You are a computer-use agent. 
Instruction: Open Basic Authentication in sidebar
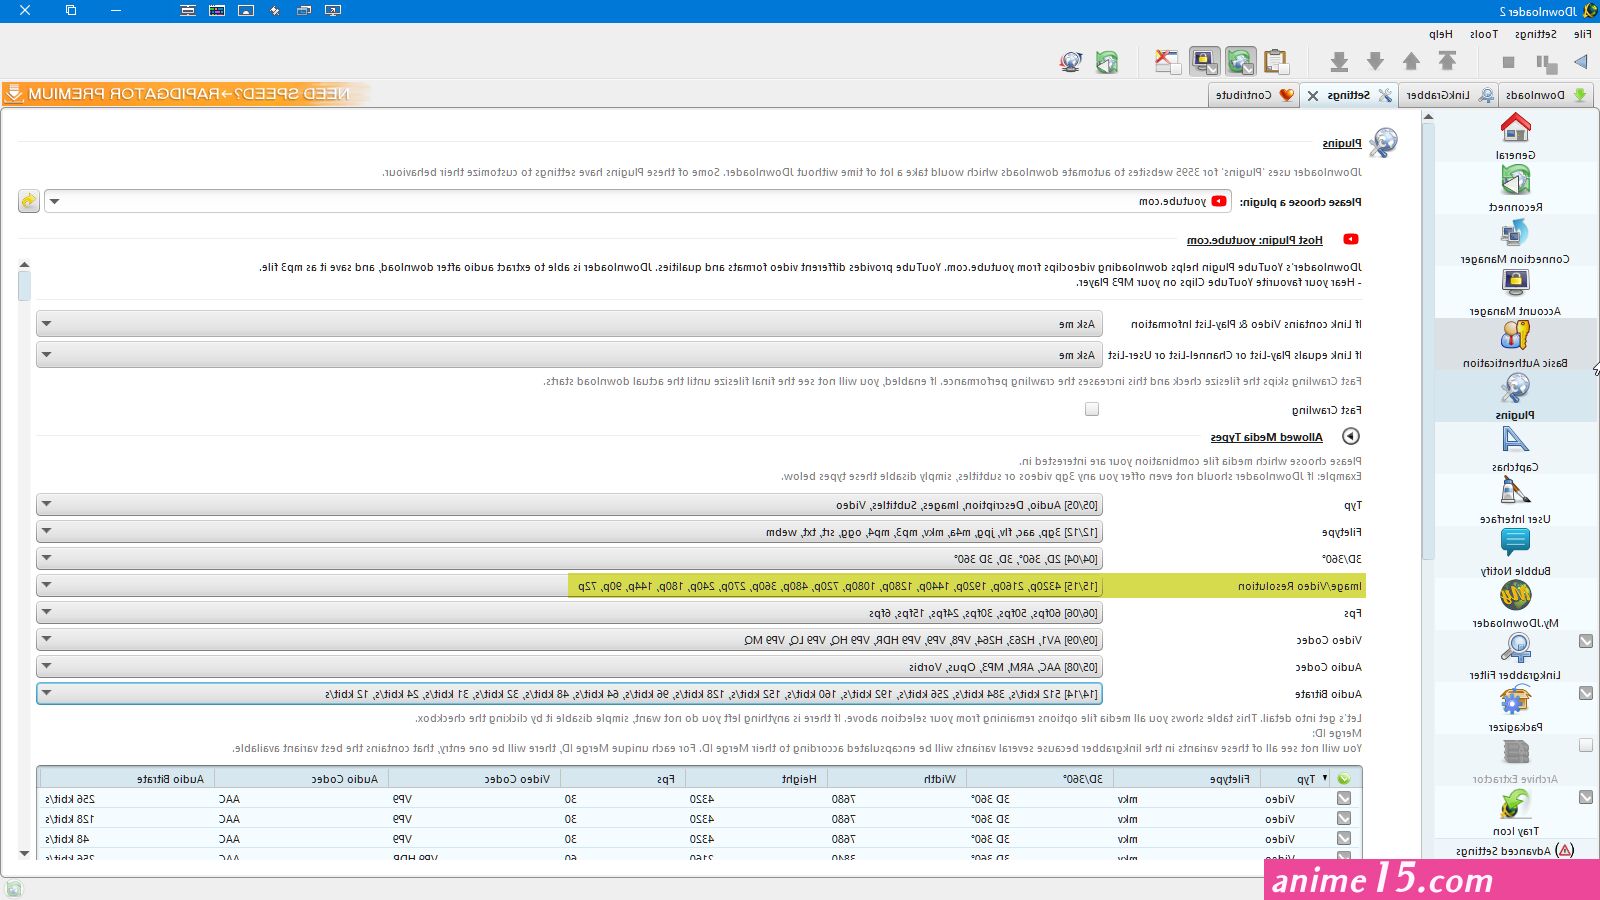pos(1516,344)
